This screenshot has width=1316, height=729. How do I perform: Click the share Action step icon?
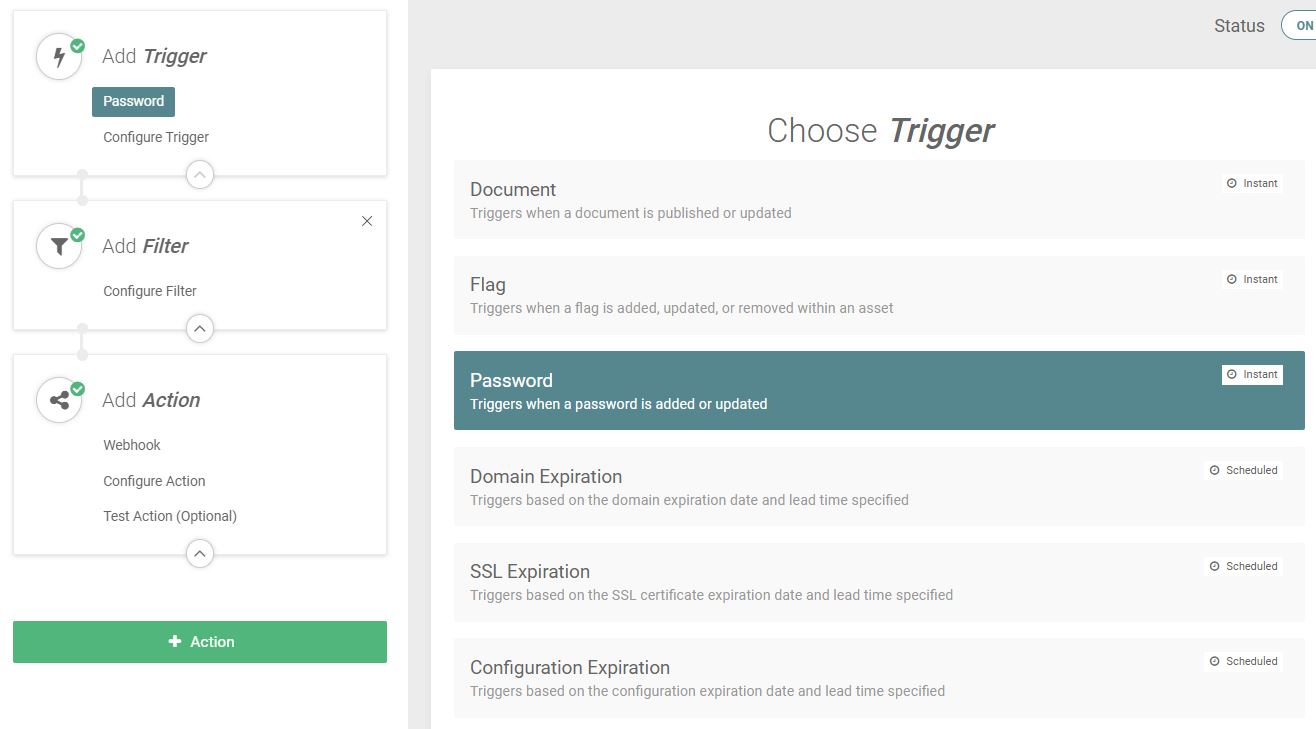(x=59, y=400)
